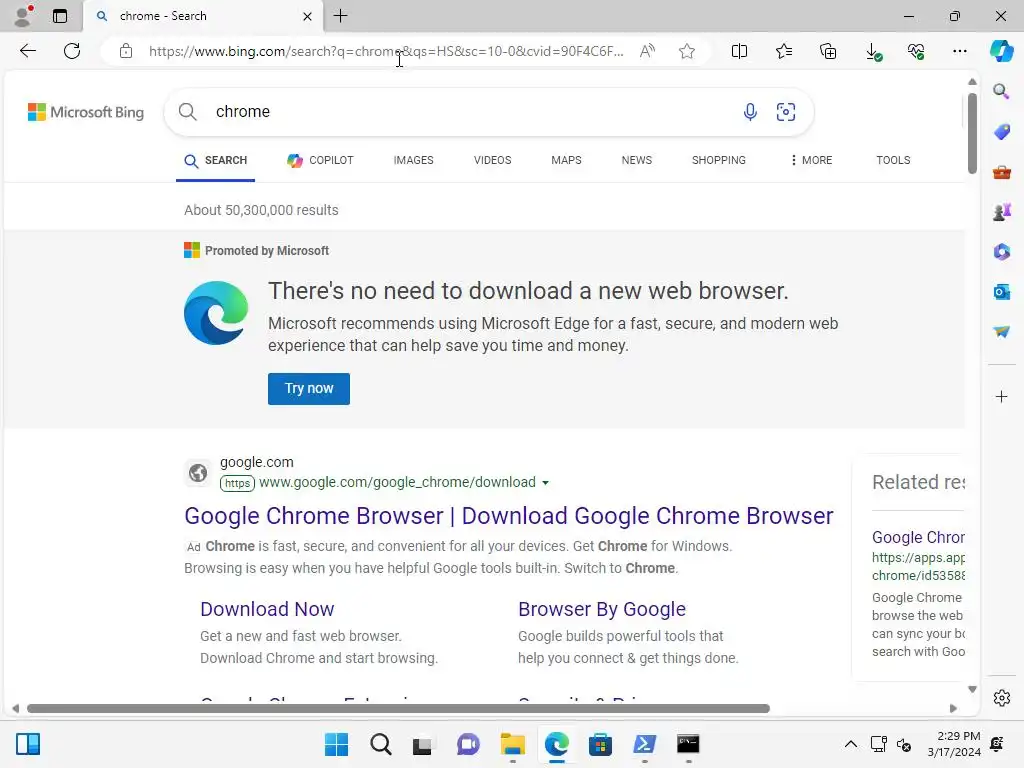Open the sidebar Games chess icon
This screenshot has height=768, width=1024.
pos(1001,212)
